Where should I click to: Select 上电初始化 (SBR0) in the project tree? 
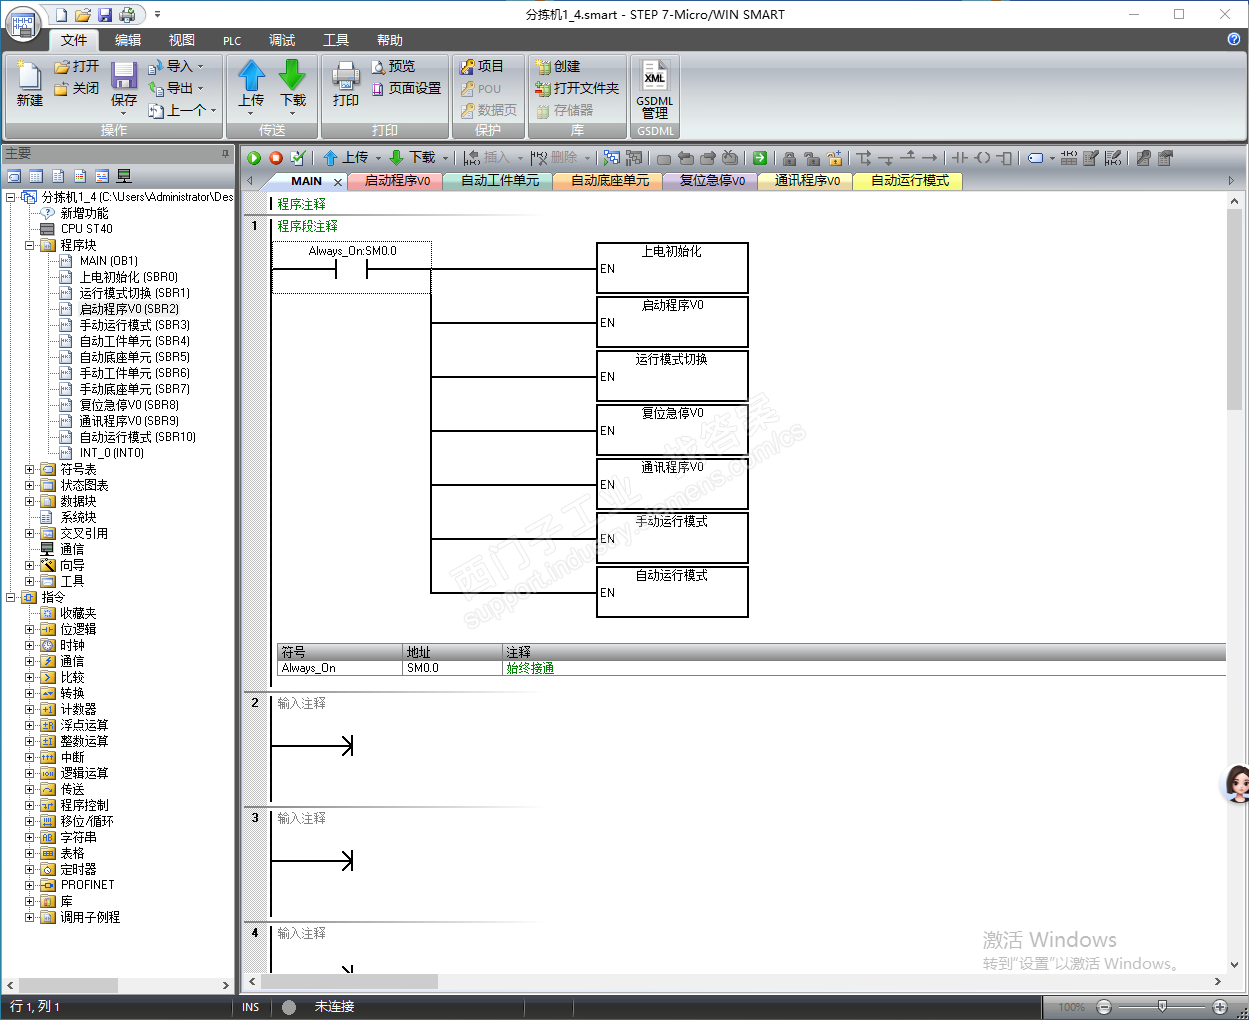129,277
